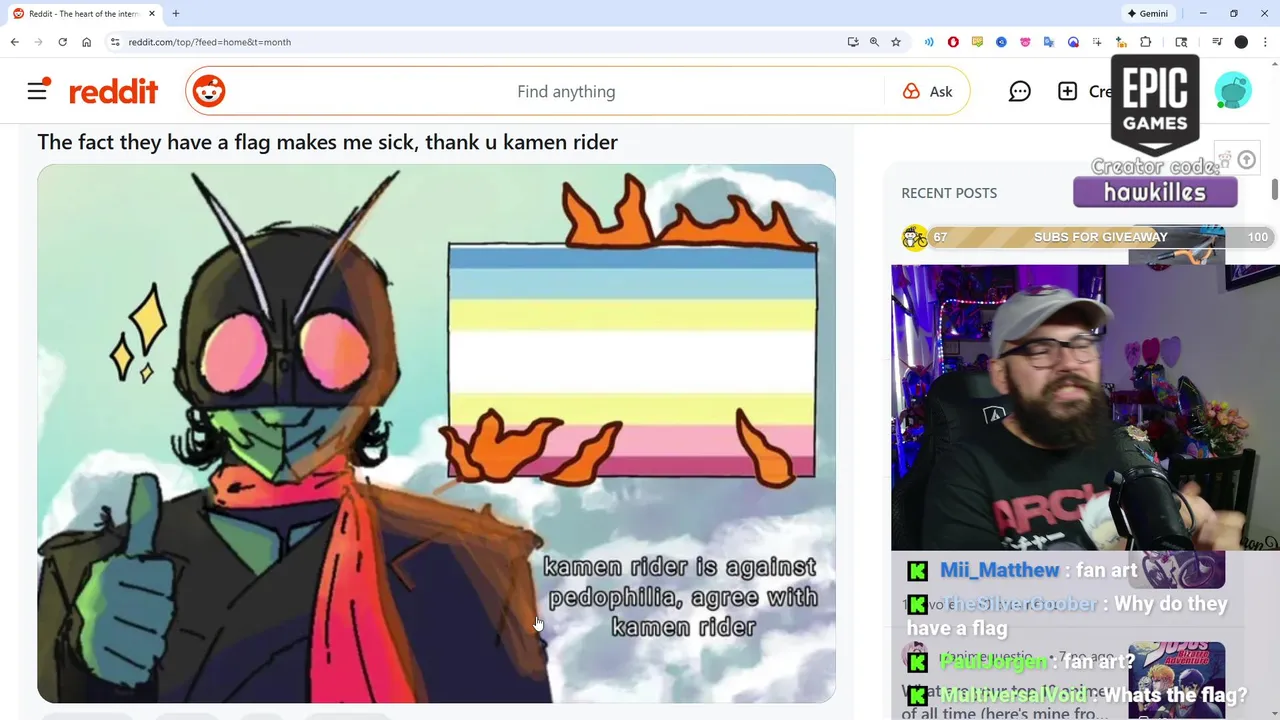Click the install app icon in address bar
Image resolution: width=1280 pixels, height=720 pixels.
pos(852,42)
